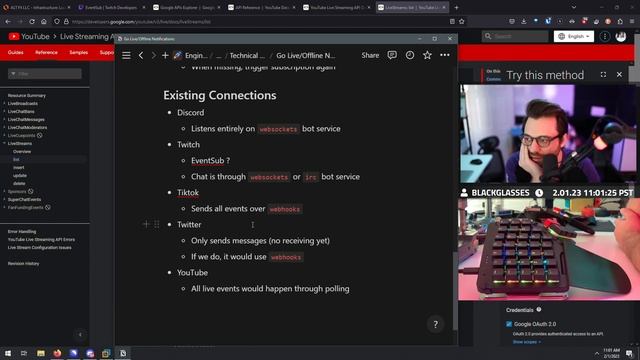Click the sidebar filter input
Image resolution: width=640 pixels, height=360 pixels.
click(44, 73)
